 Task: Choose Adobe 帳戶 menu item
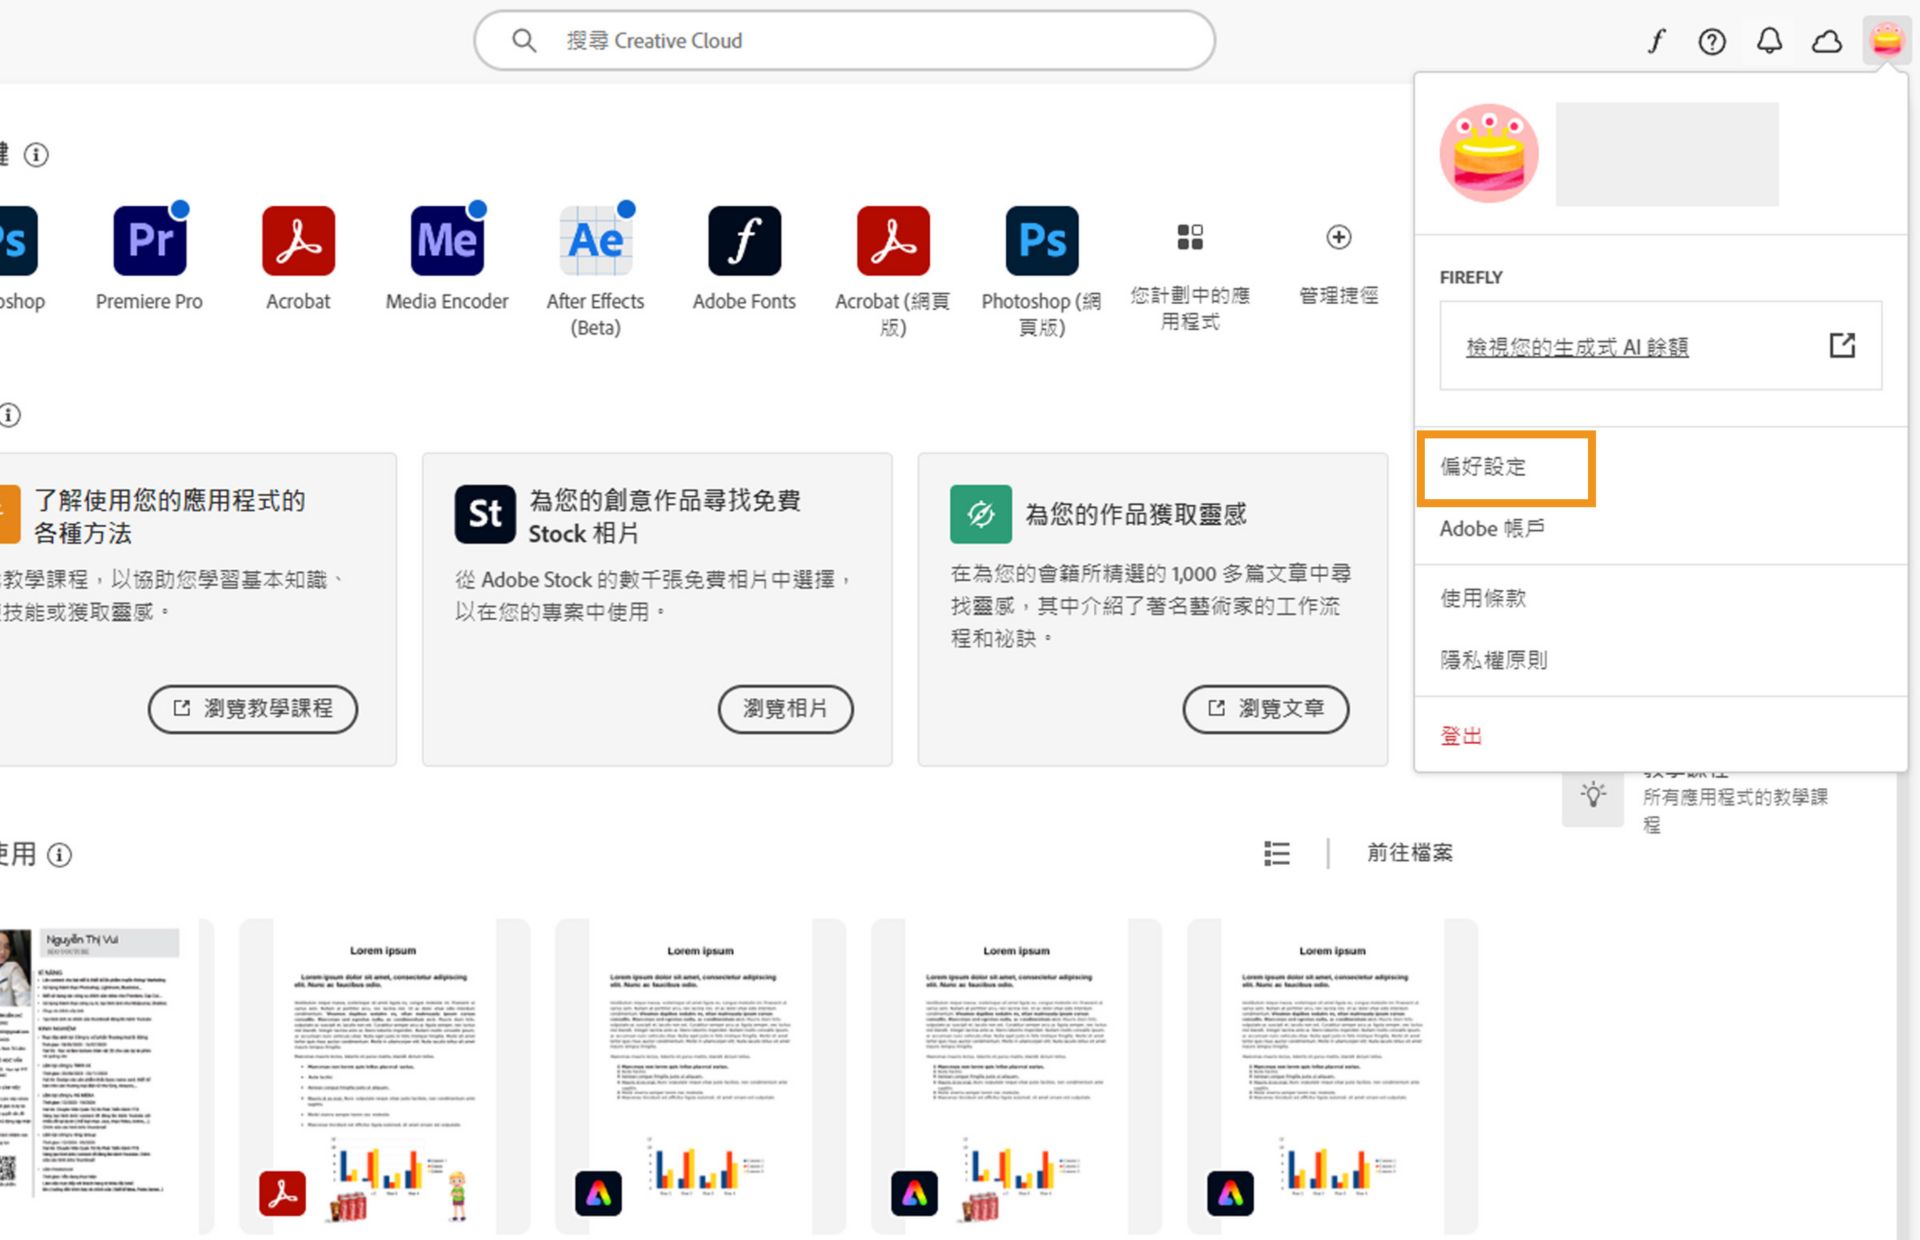click(1492, 529)
